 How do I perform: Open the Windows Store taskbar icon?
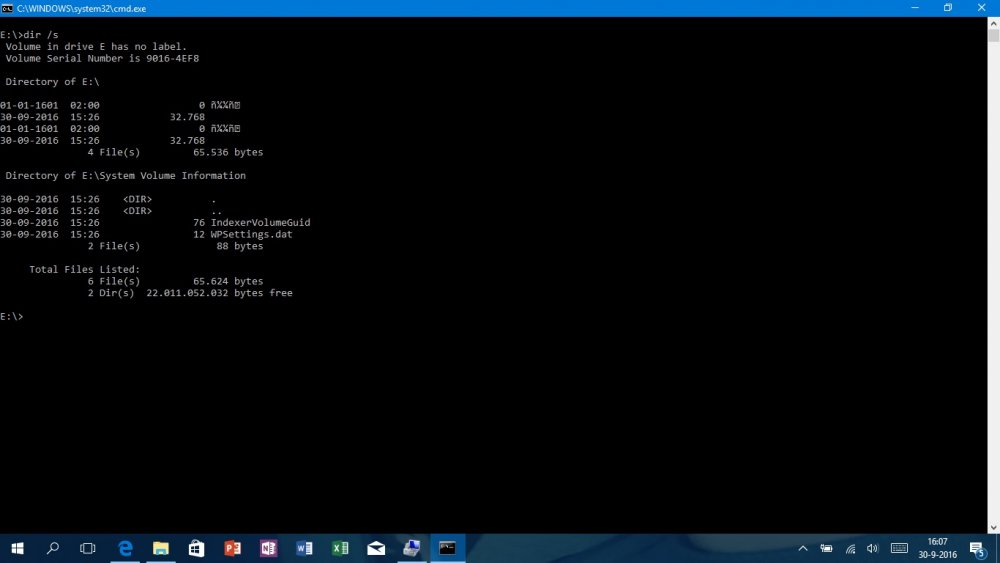[196, 548]
